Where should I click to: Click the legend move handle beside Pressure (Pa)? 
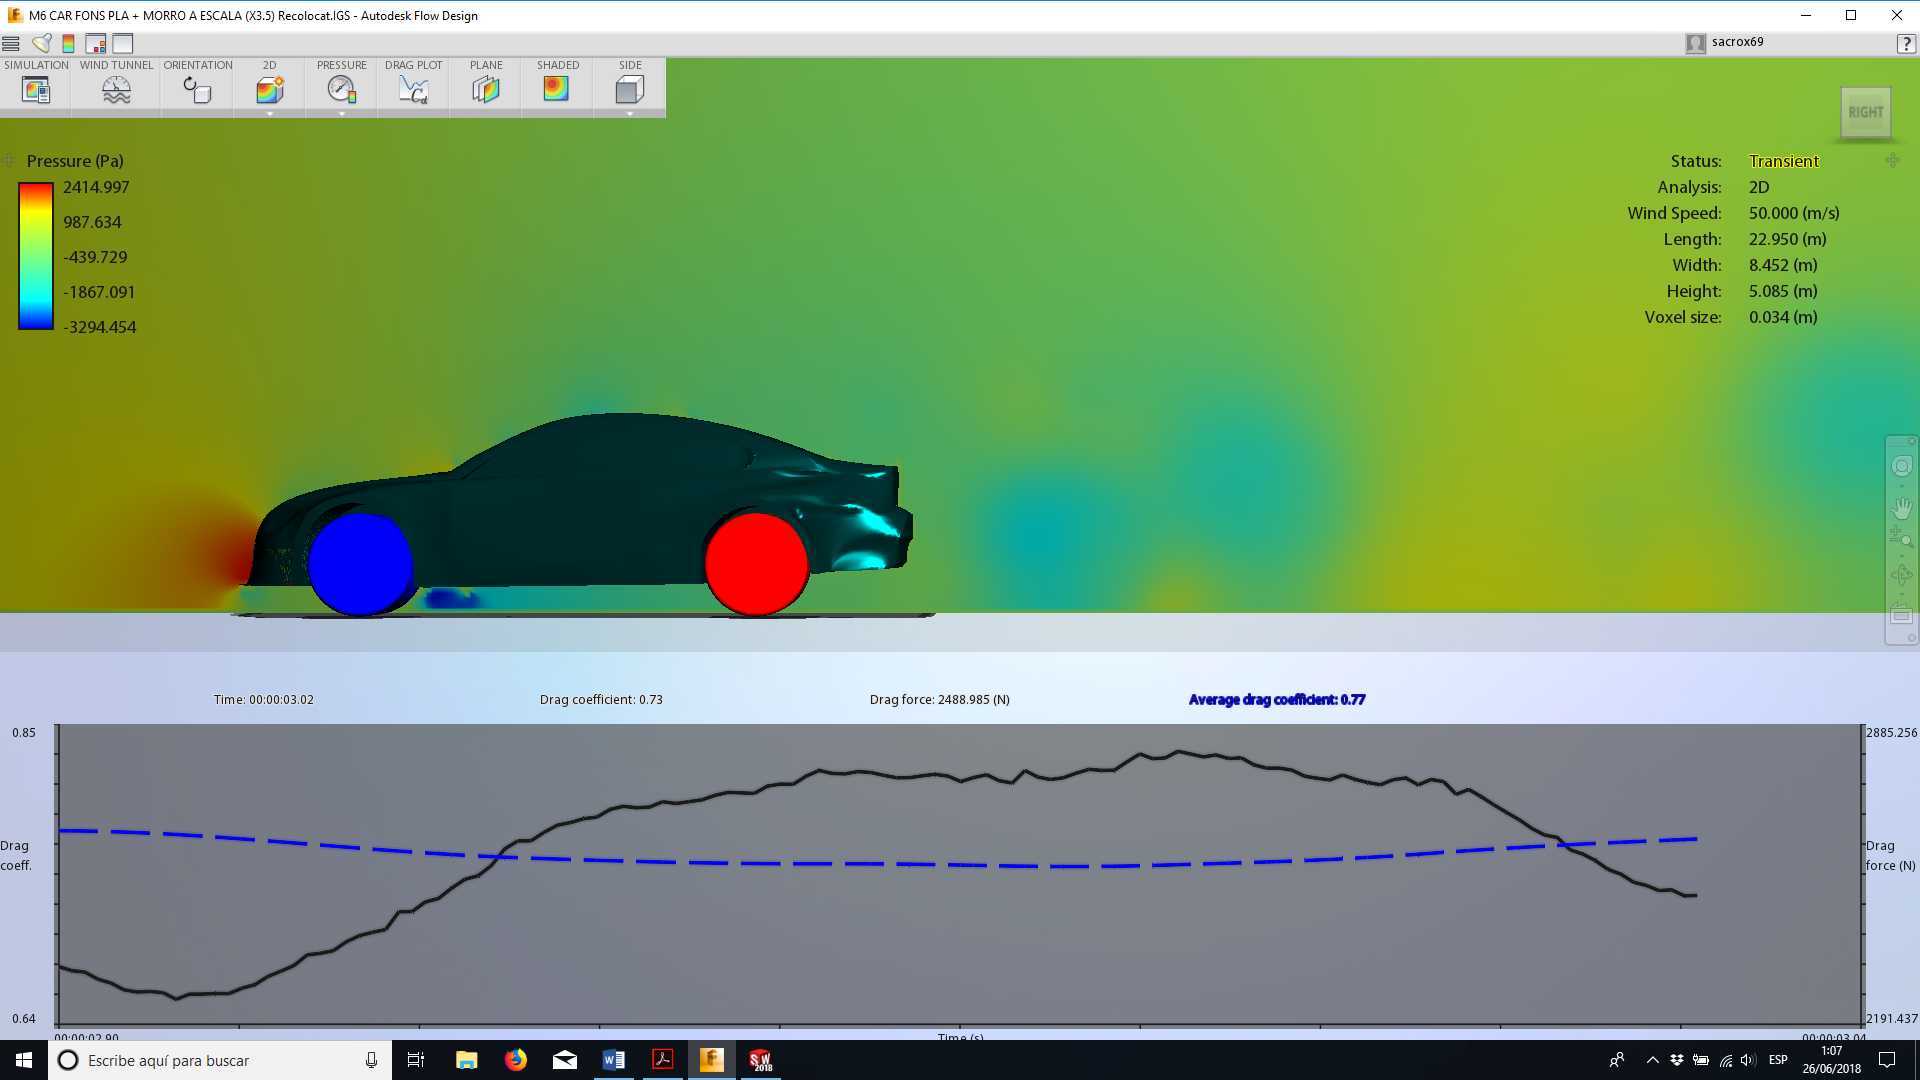click(9, 161)
